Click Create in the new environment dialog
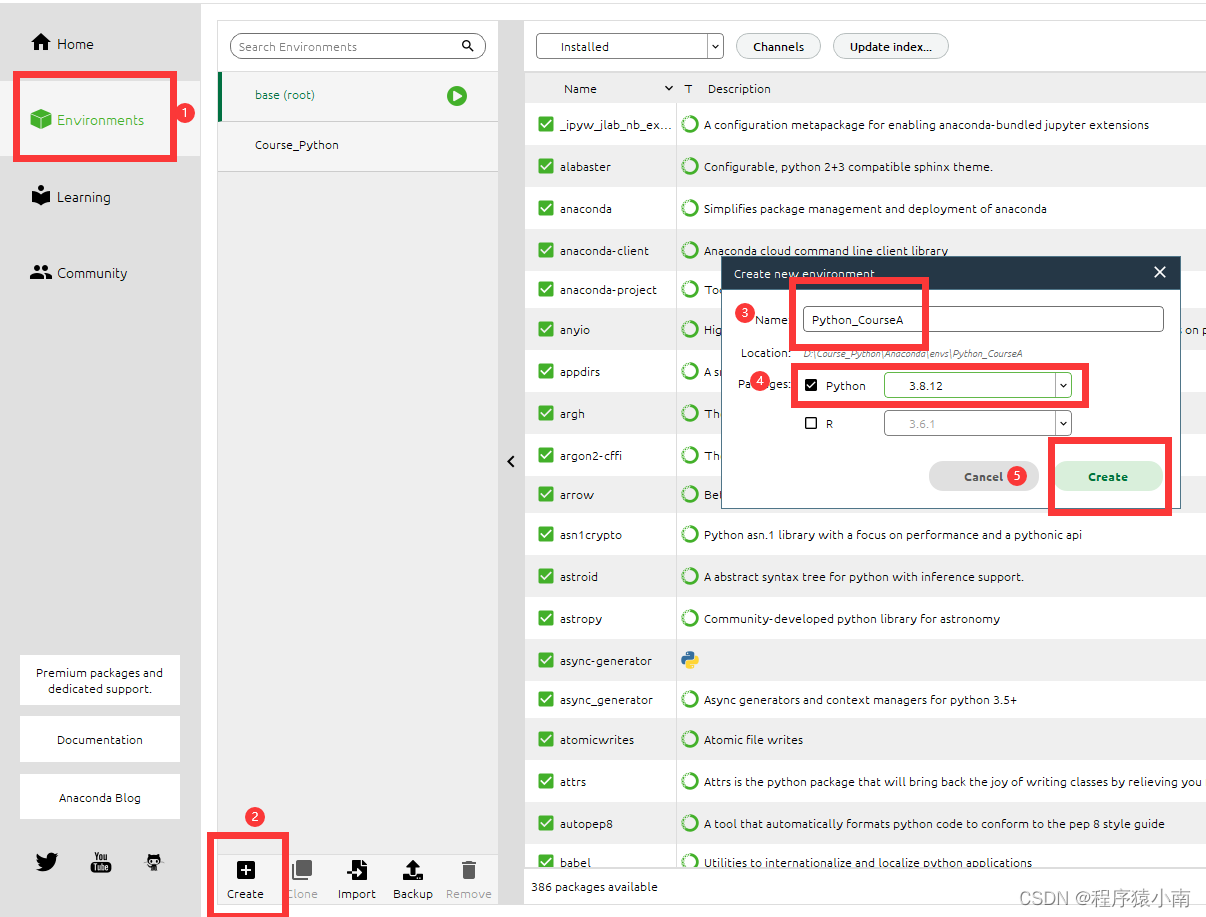 pyautogui.click(x=1108, y=477)
